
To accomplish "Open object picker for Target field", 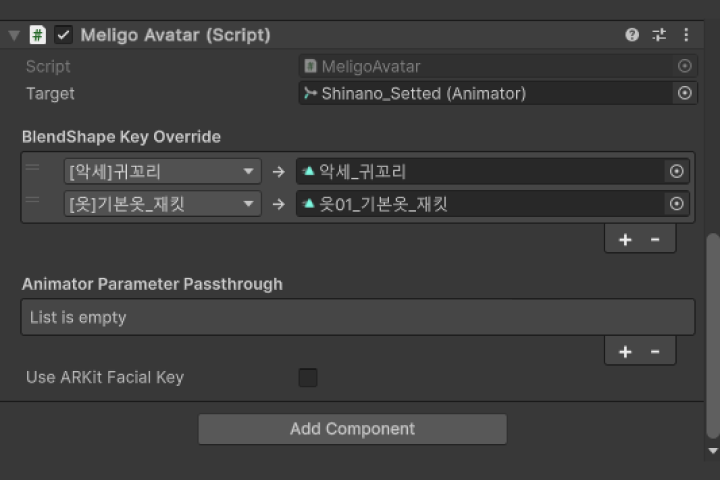I will (684, 93).
